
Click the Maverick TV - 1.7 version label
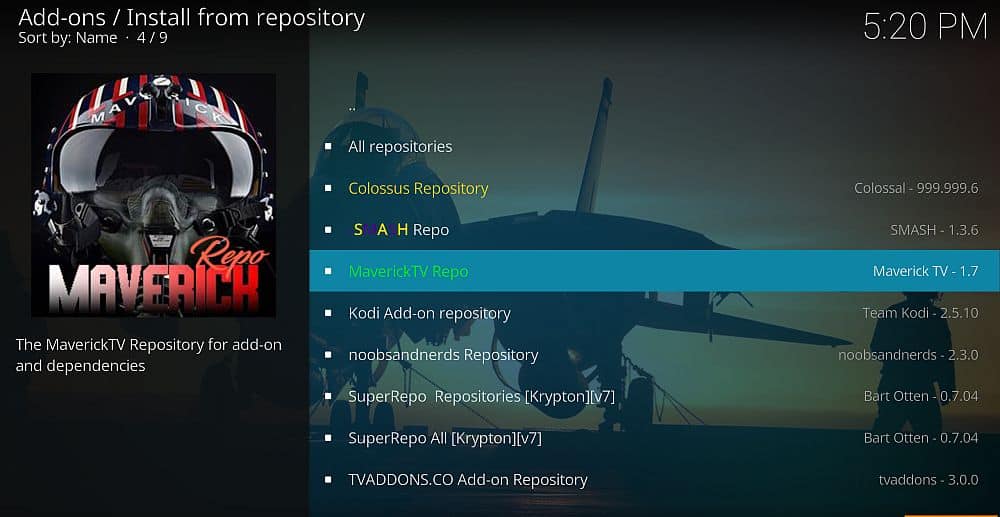click(925, 271)
